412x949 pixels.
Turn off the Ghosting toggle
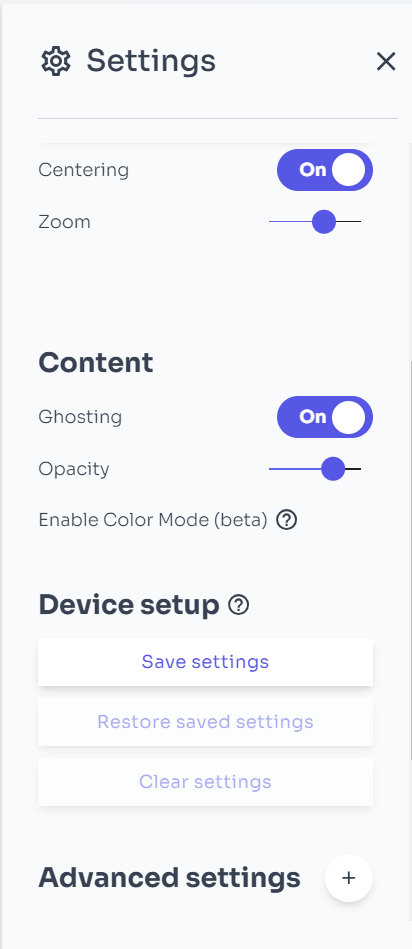tap(325, 417)
